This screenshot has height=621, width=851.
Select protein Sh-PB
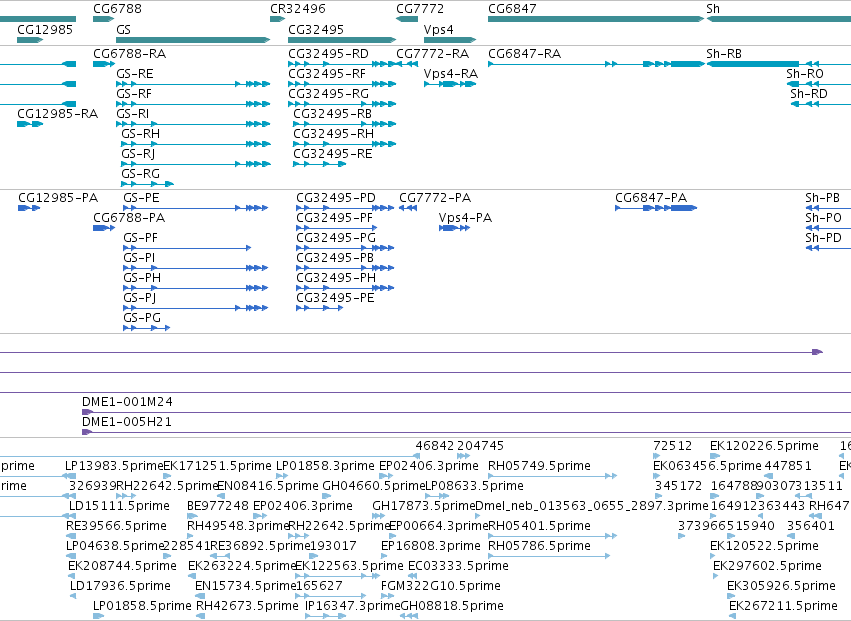[x=828, y=208]
